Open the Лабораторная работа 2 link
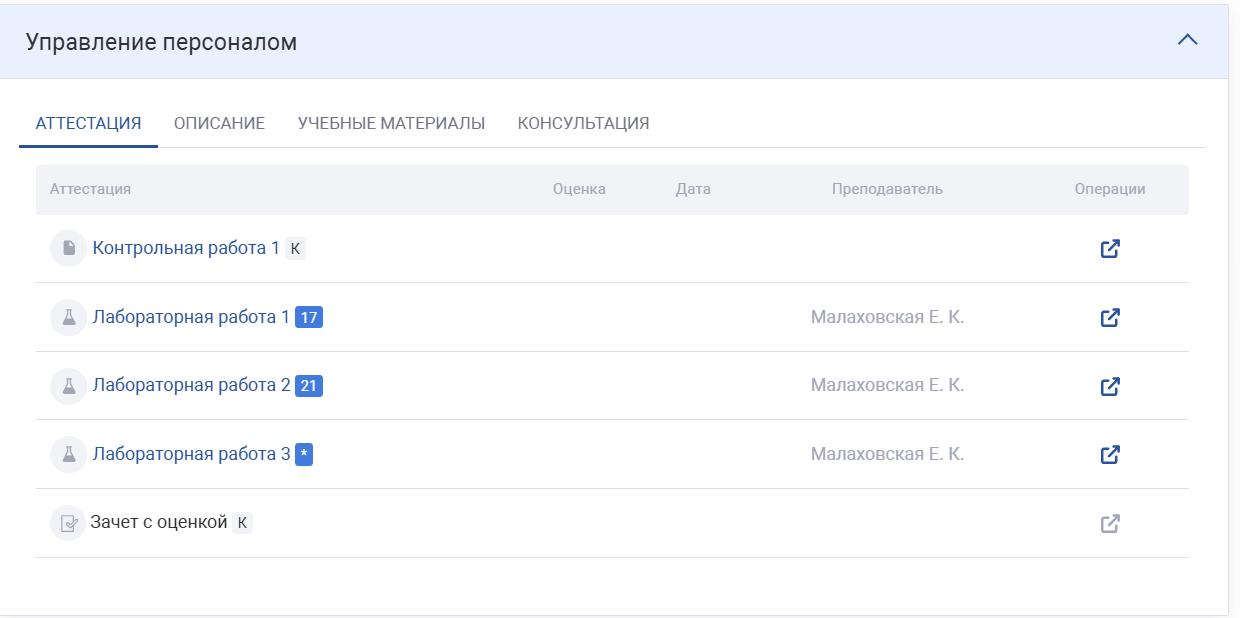Image resolution: width=1240 pixels, height=618 pixels. pyautogui.click(x=190, y=385)
